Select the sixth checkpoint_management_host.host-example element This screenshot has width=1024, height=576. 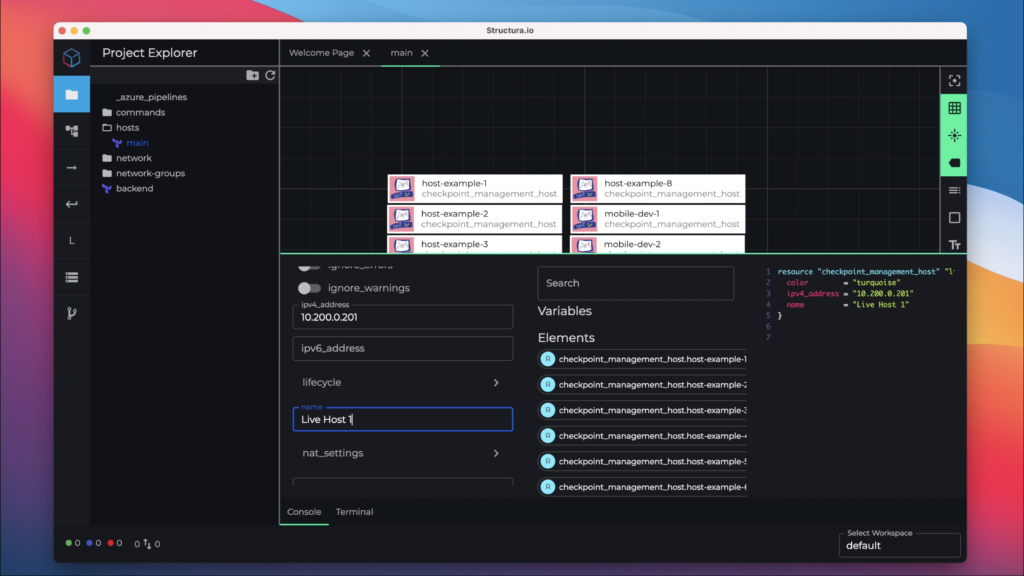tap(643, 487)
